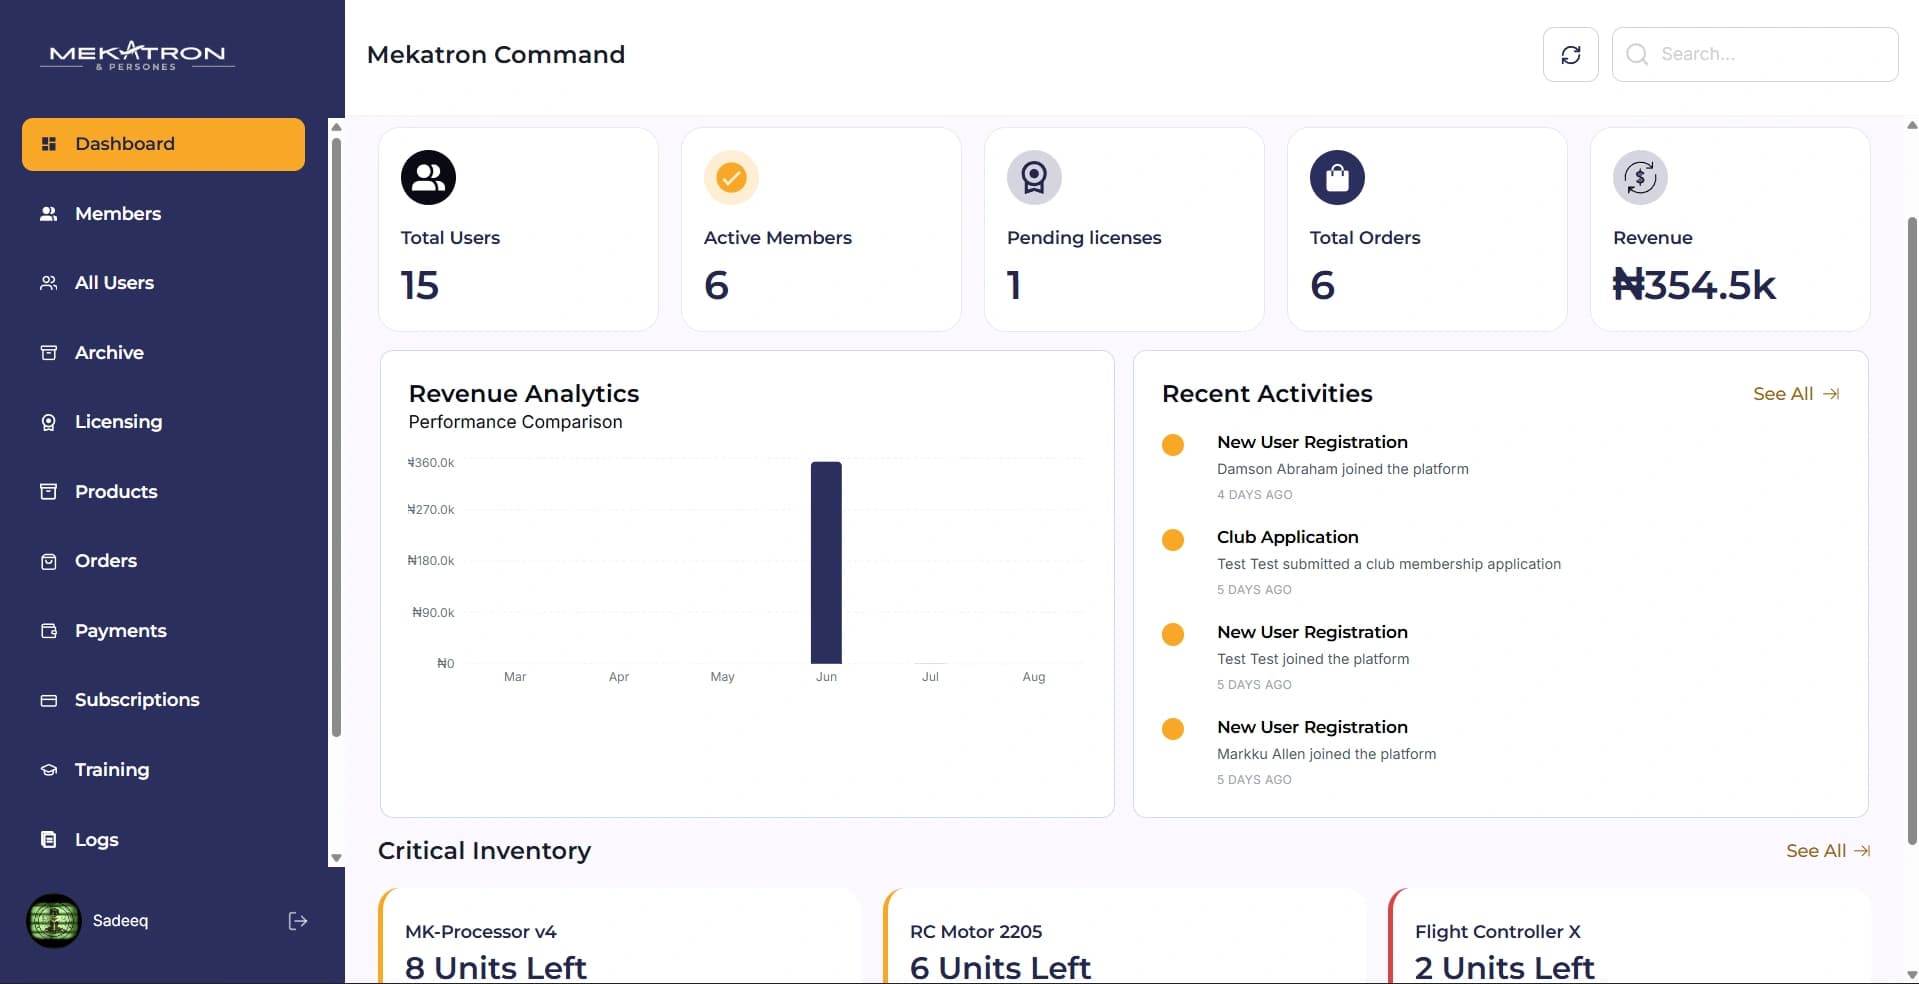The image size is (1919, 984).
Task: Click the Licensing badge icon in sidebar
Action: click(x=48, y=422)
